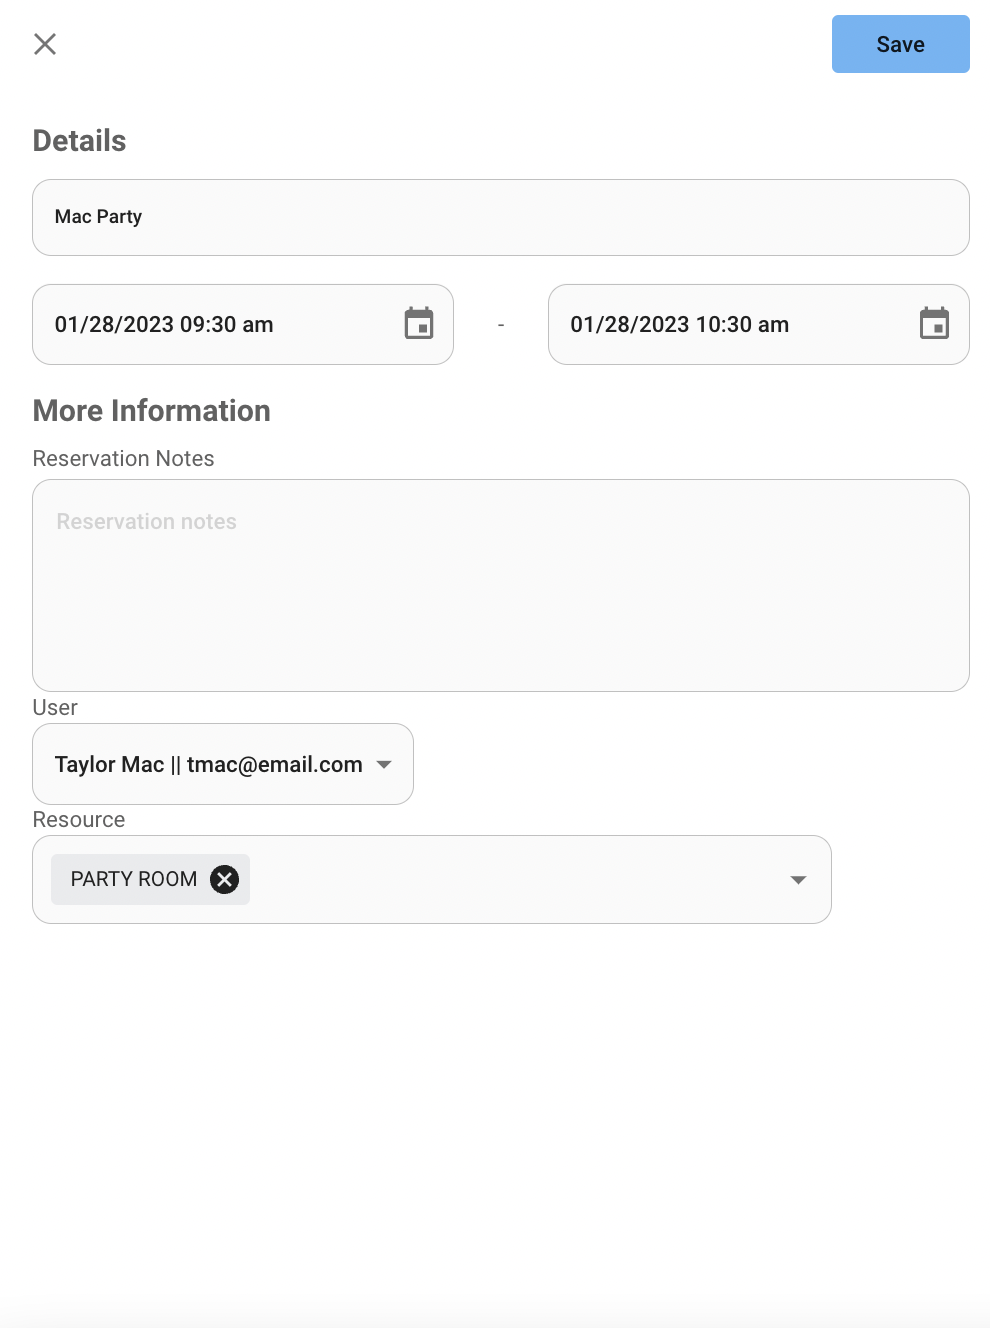This screenshot has height=1328, width=990.
Task: Focus the Mac Party title field
Action: pos(501,217)
